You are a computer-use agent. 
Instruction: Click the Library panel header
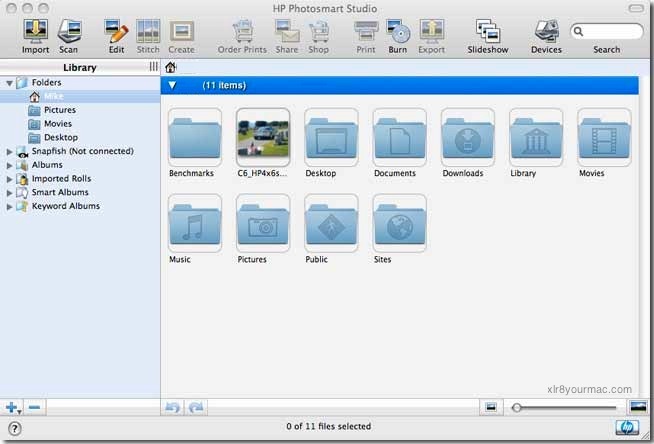tap(79, 67)
